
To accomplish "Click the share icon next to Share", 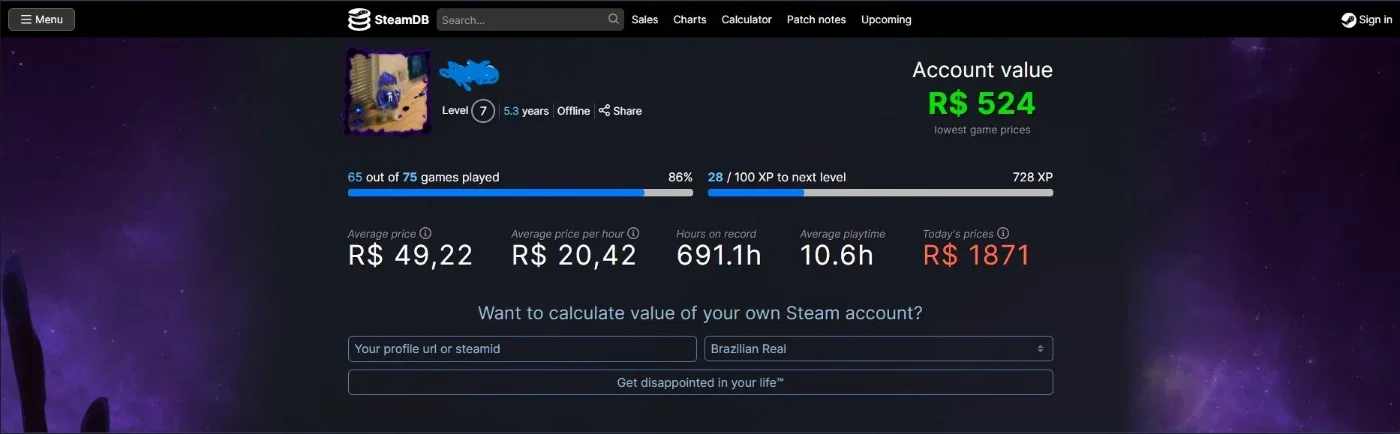I will [604, 111].
